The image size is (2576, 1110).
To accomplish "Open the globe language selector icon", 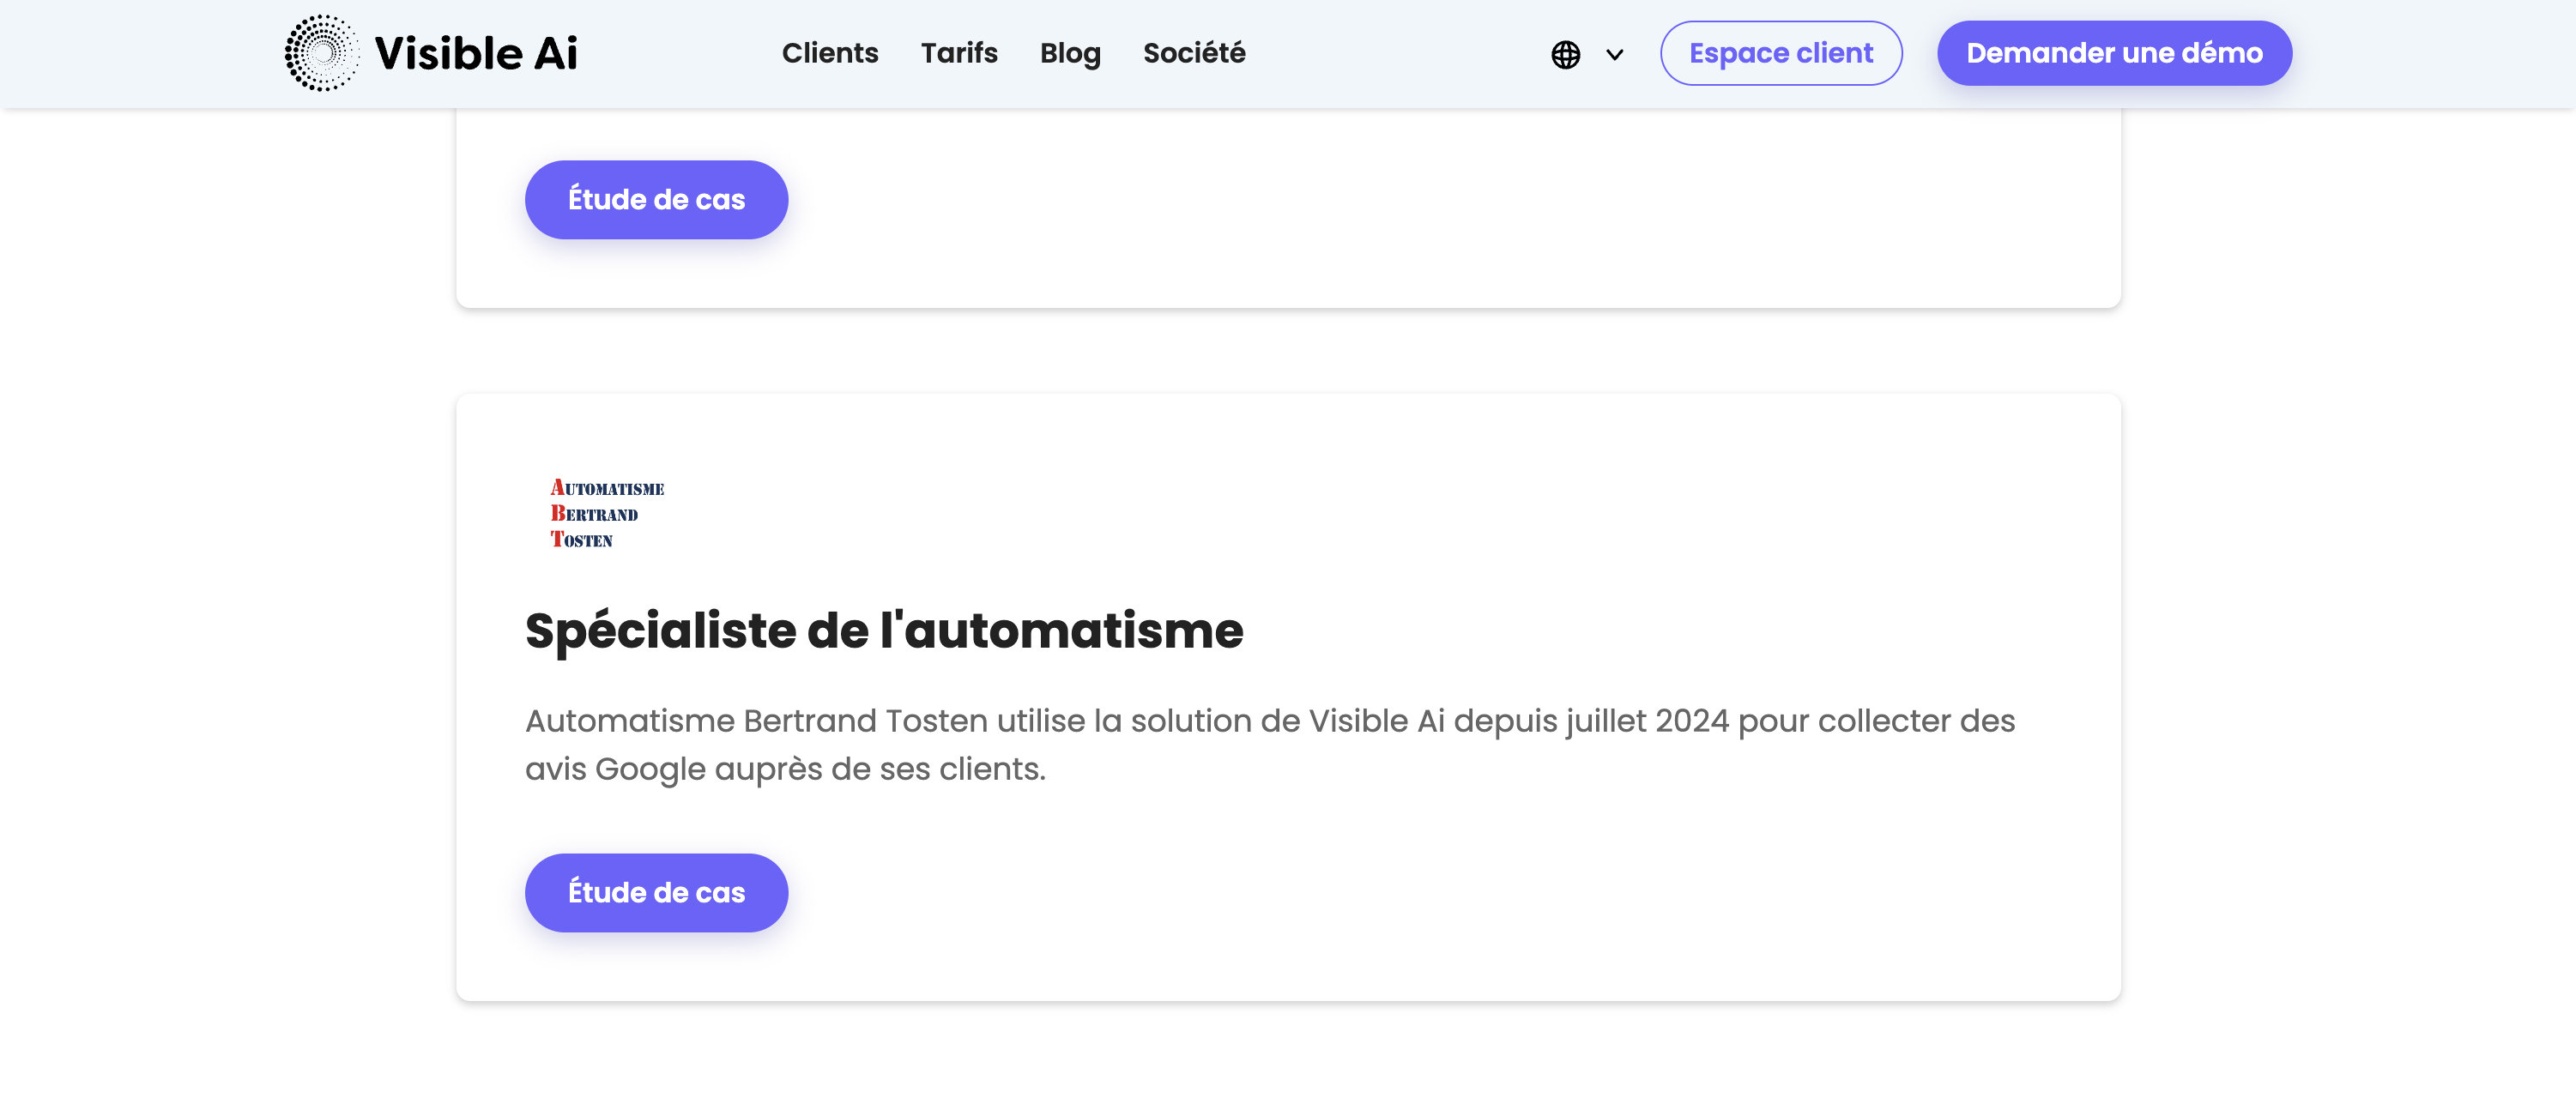I will point(1565,54).
